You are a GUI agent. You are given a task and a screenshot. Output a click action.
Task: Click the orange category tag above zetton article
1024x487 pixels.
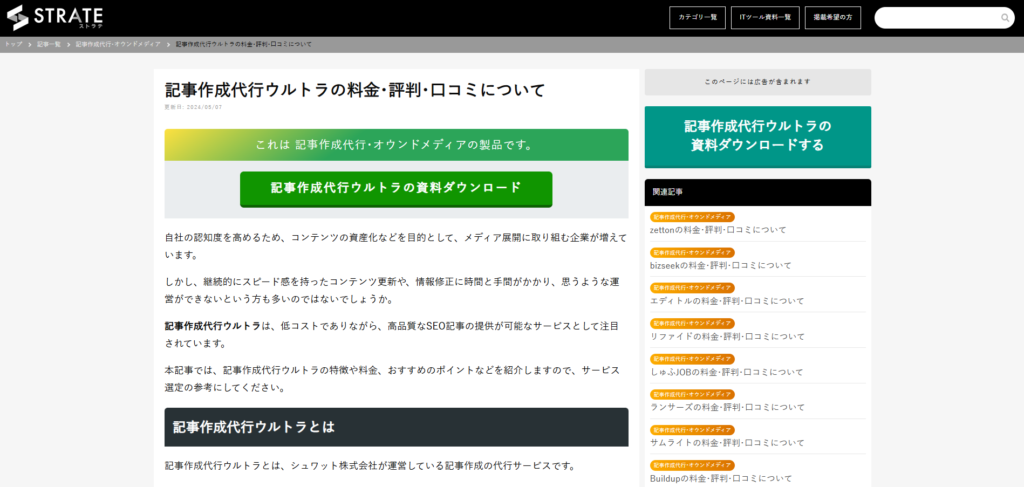pos(692,217)
